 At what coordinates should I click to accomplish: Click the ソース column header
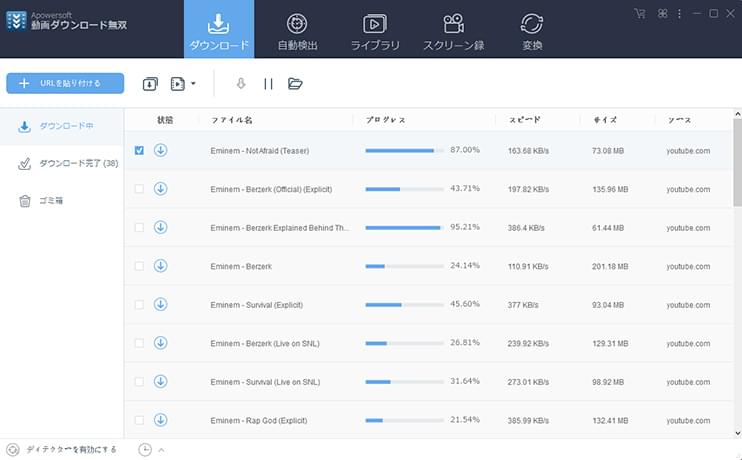pyautogui.click(x=679, y=120)
